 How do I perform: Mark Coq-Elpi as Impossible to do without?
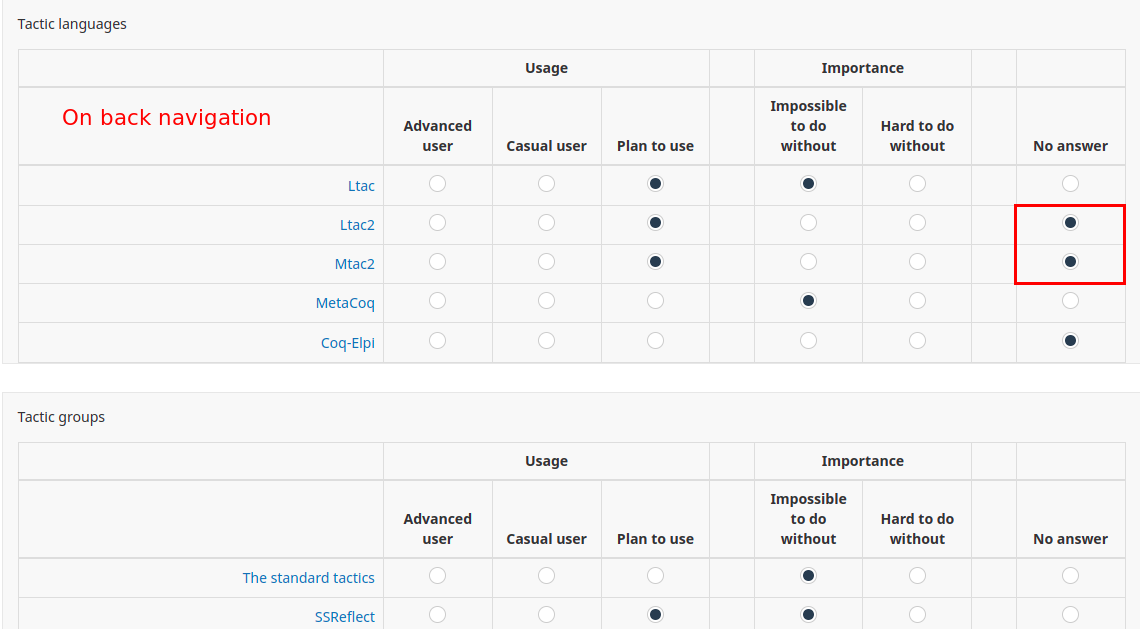point(808,341)
